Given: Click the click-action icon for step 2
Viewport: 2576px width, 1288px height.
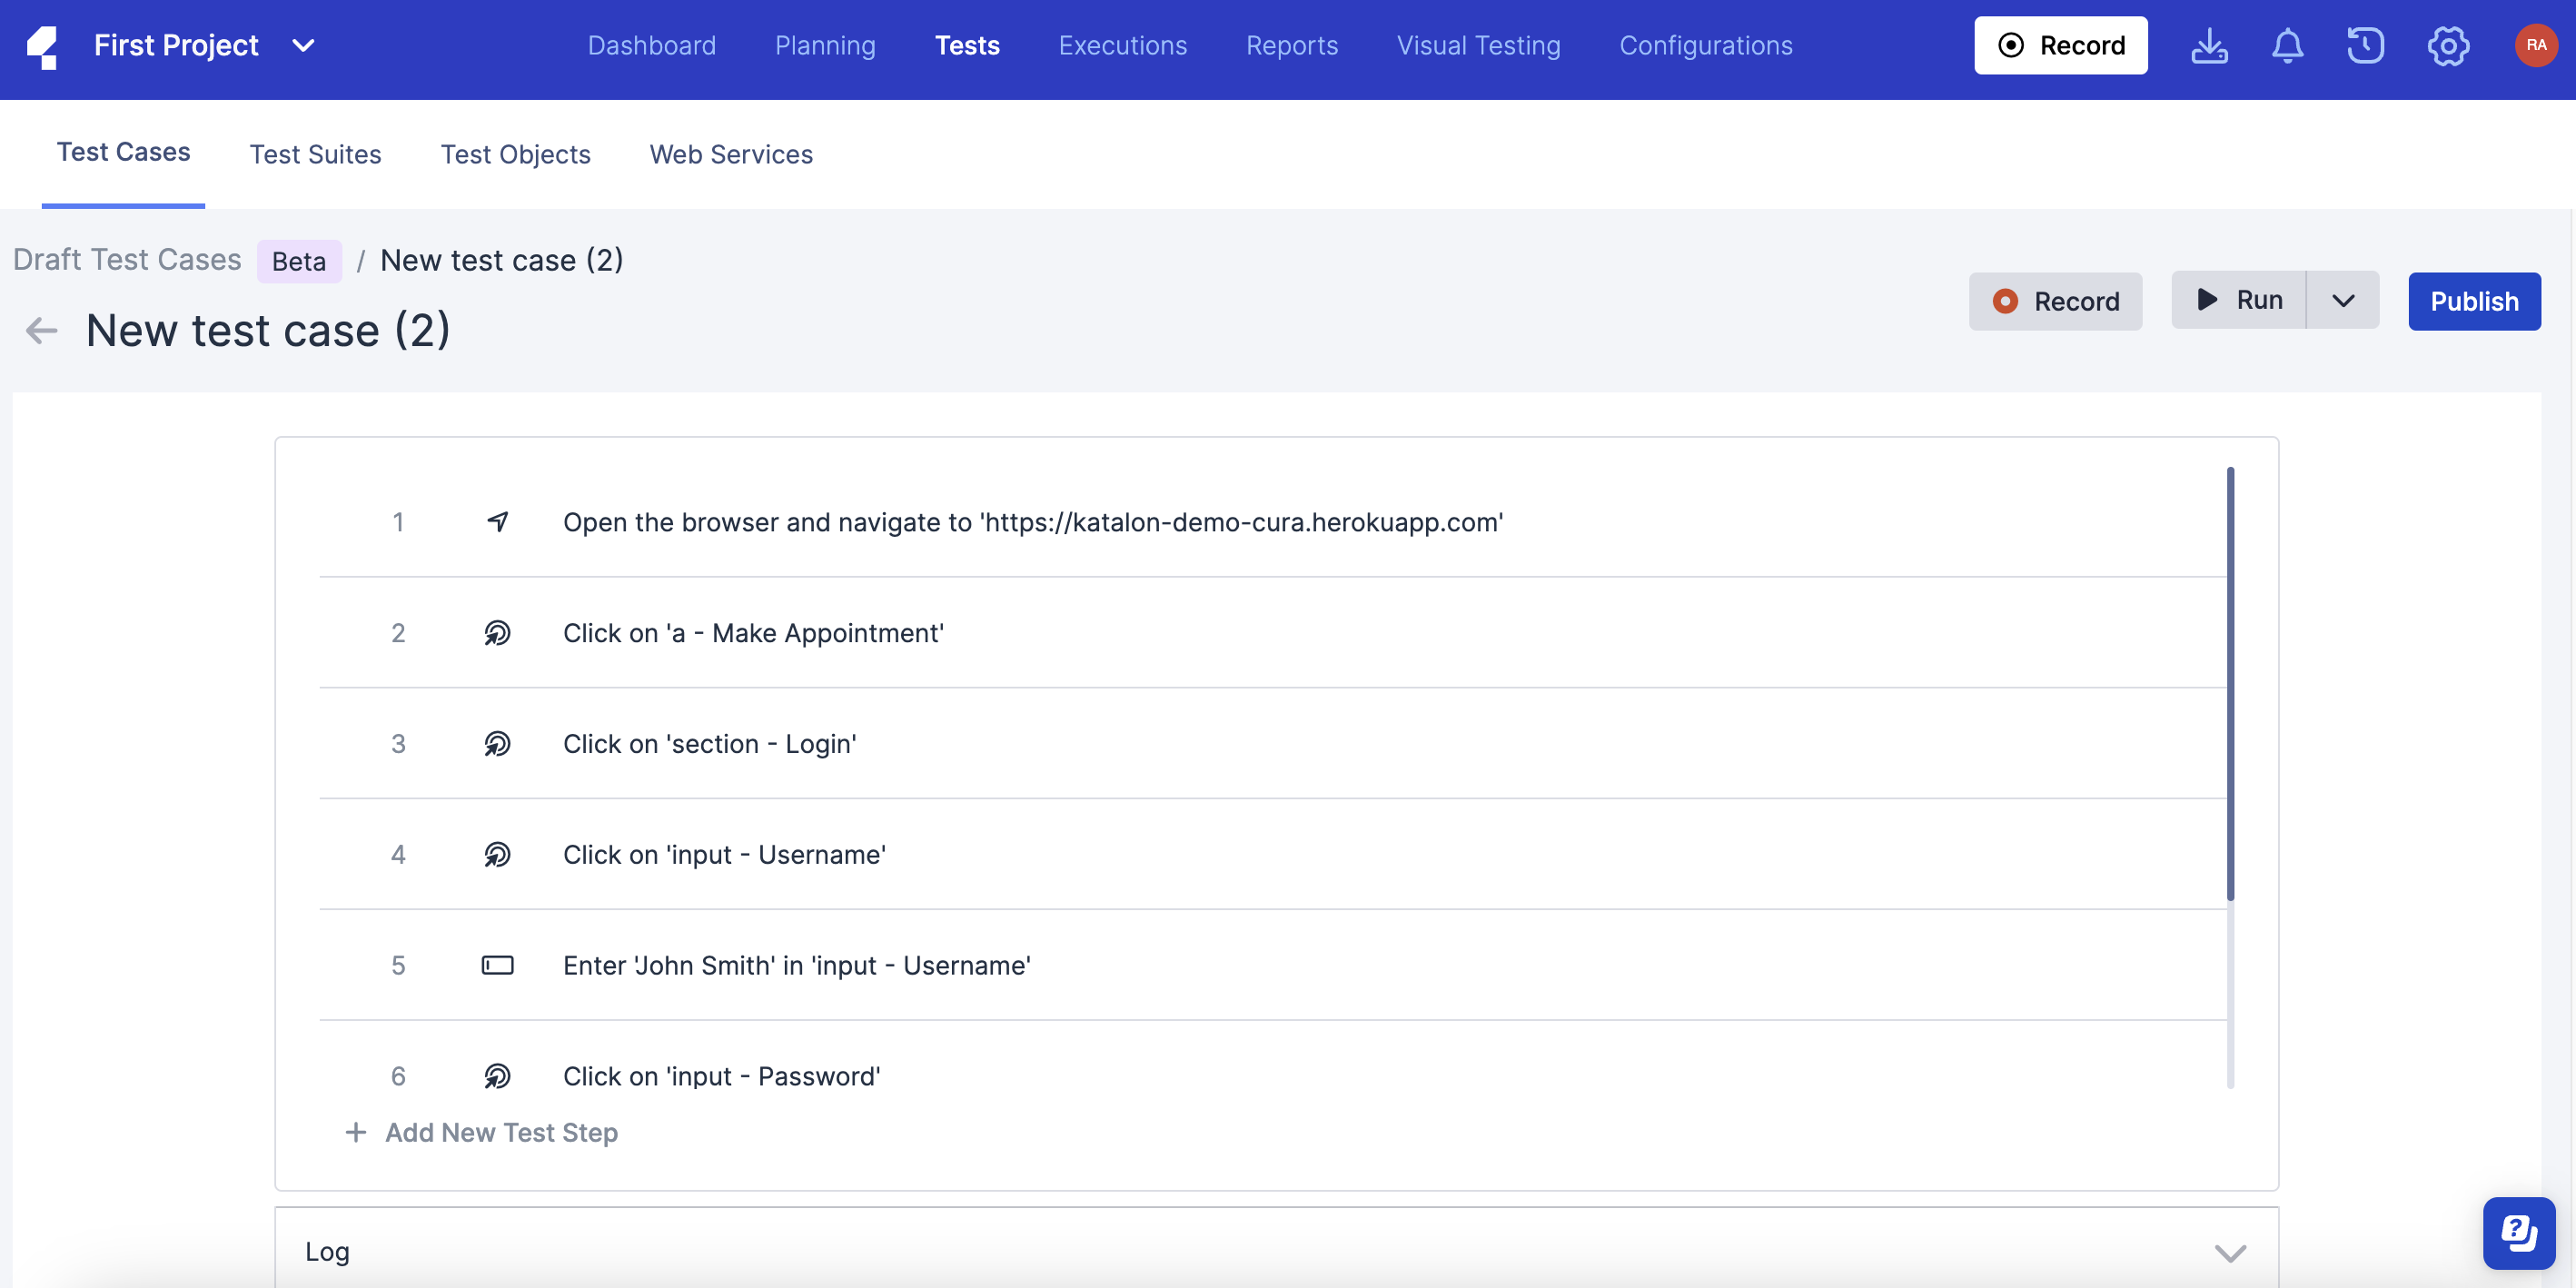Looking at the screenshot, I should coord(496,631).
